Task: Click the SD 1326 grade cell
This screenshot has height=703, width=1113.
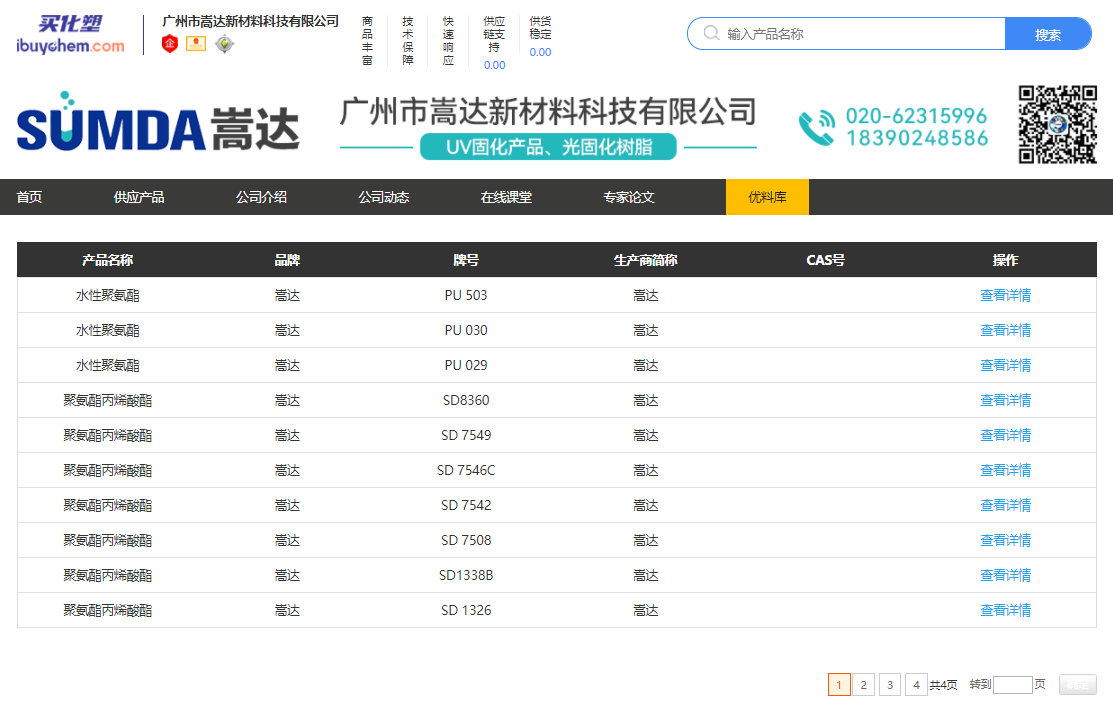Action: pos(466,611)
